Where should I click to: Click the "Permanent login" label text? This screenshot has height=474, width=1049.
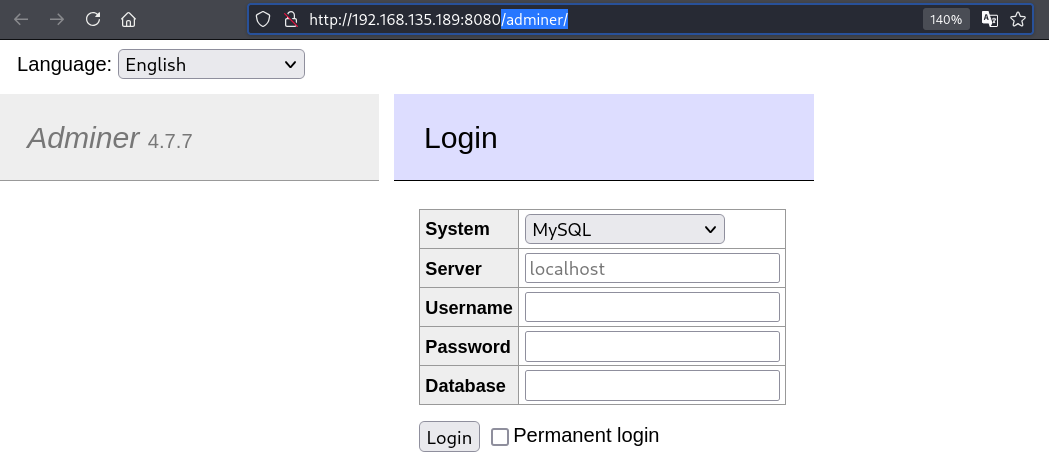pos(586,435)
